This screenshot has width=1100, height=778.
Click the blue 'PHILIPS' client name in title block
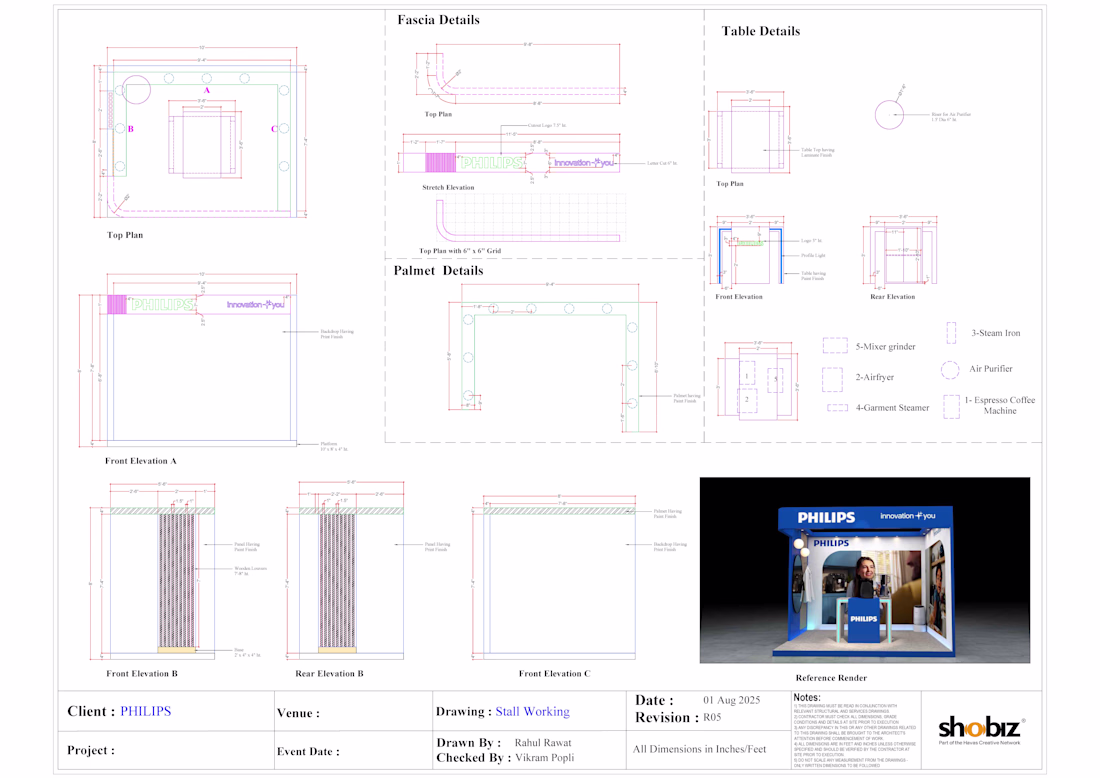pyautogui.click(x=145, y=711)
